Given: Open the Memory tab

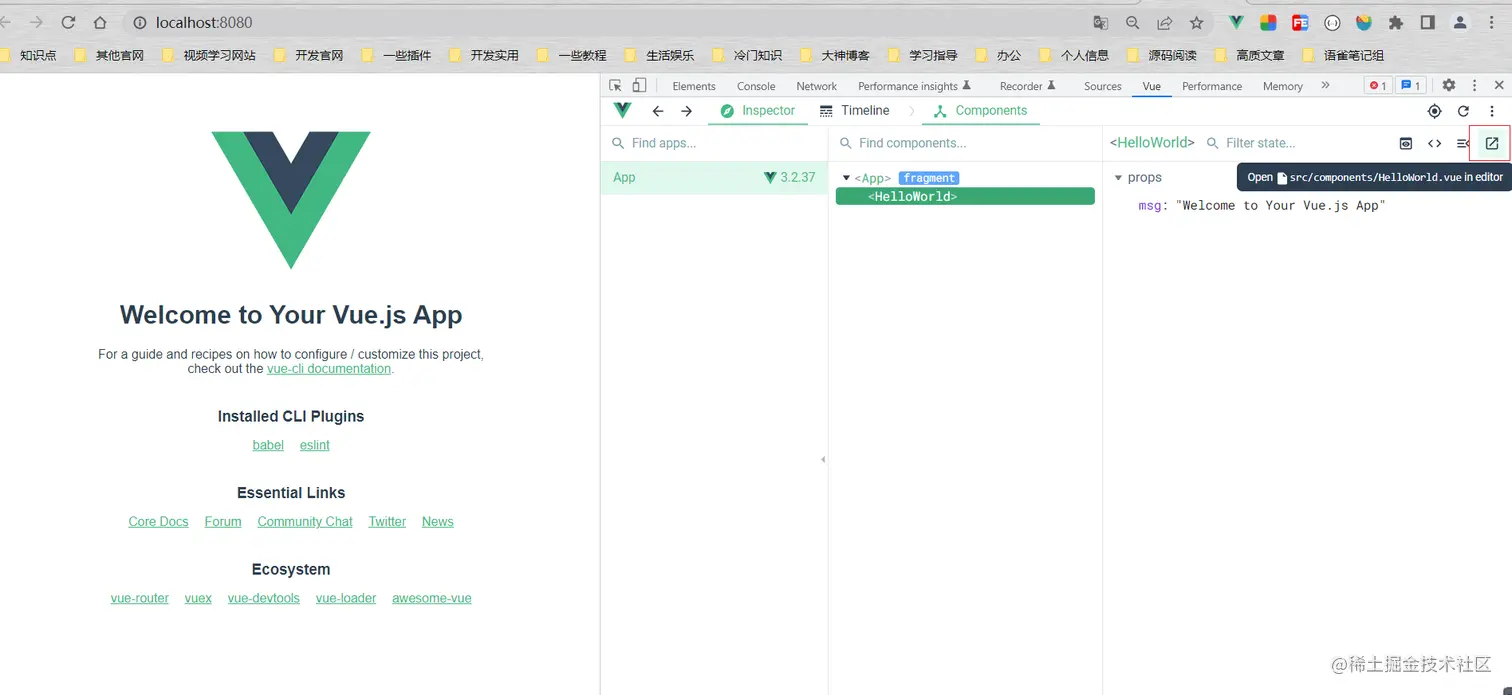Looking at the screenshot, I should tap(1282, 86).
